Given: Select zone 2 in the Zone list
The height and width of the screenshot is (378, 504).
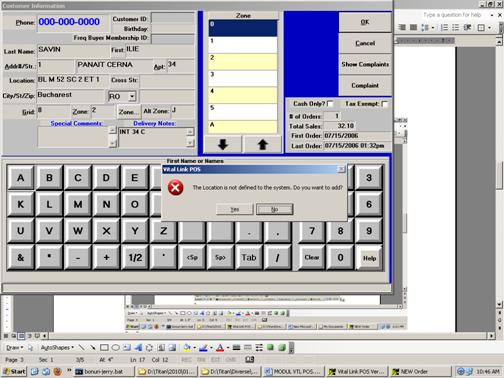Looking at the screenshot, I should pos(243,62).
